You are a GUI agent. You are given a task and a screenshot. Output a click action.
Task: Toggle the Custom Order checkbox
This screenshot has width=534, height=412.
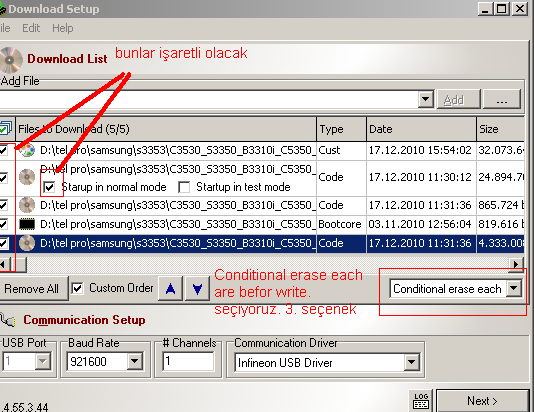tap(77, 288)
